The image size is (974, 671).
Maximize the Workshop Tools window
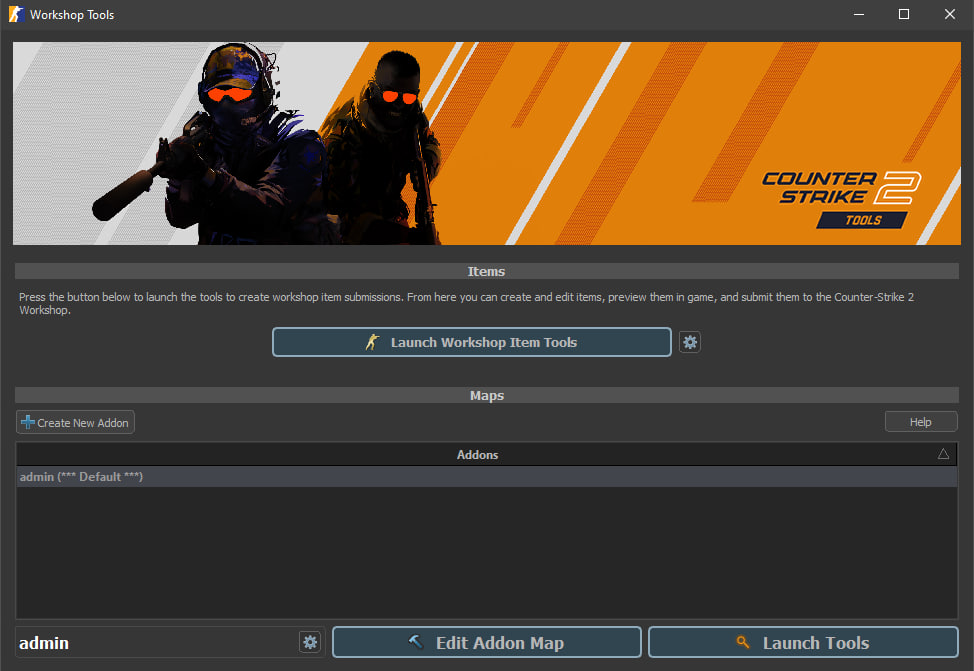[x=904, y=14]
